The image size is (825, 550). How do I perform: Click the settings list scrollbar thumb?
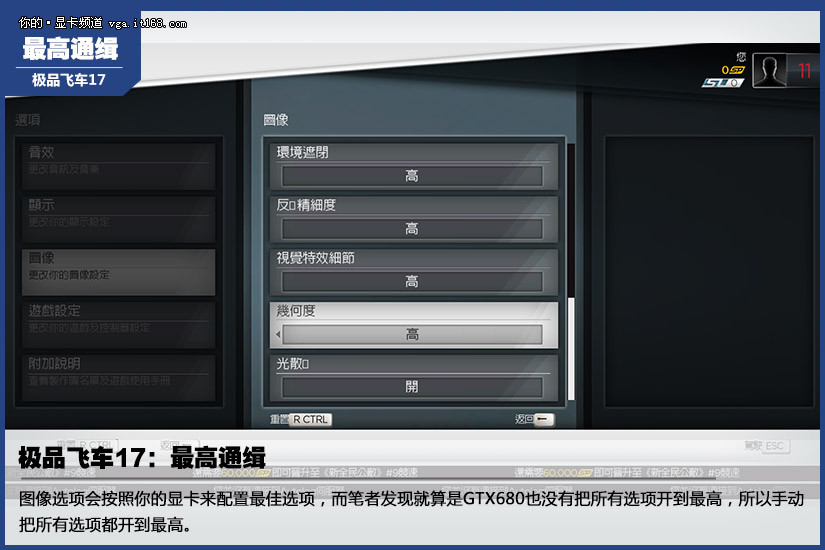click(x=571, y=349)
